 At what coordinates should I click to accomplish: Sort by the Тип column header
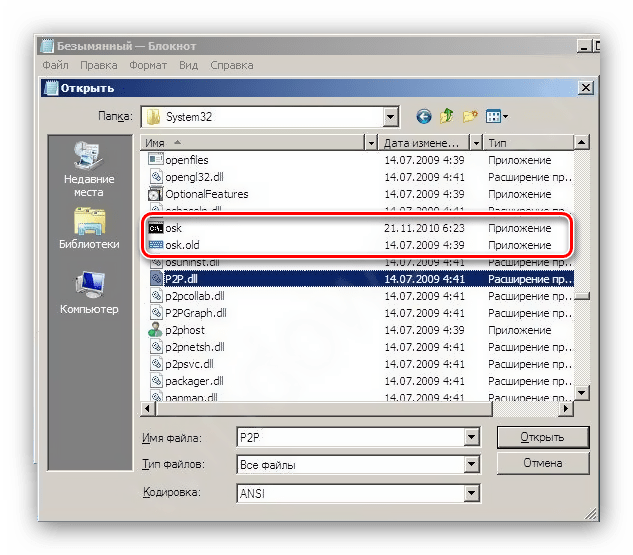click(528, 143)
